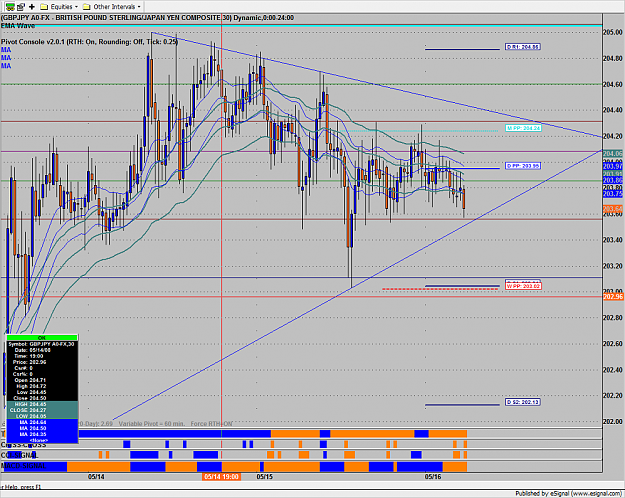
Task: Click the 205.00 price scale label
Action: pyautogui.click(x=613, y=32)
